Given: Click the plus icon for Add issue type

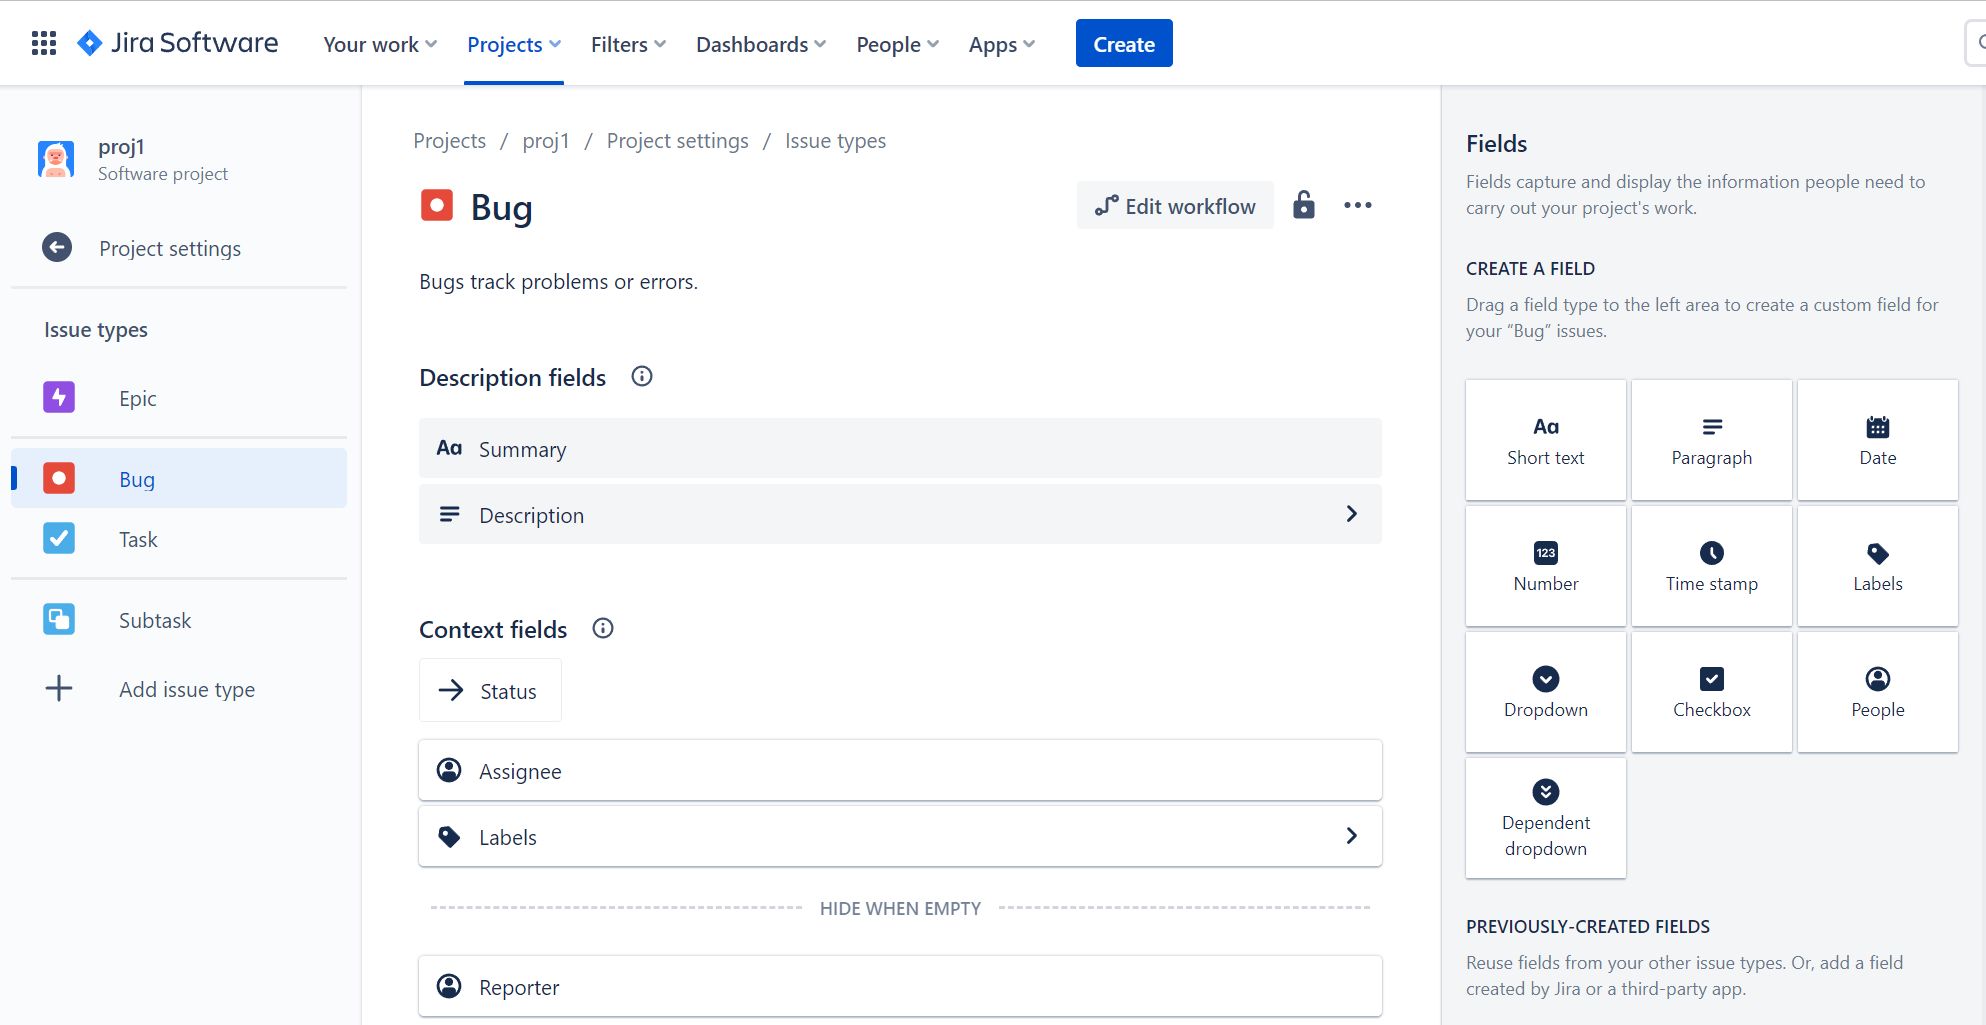Looking at the screenshot, I should click(x=59, y=688).
